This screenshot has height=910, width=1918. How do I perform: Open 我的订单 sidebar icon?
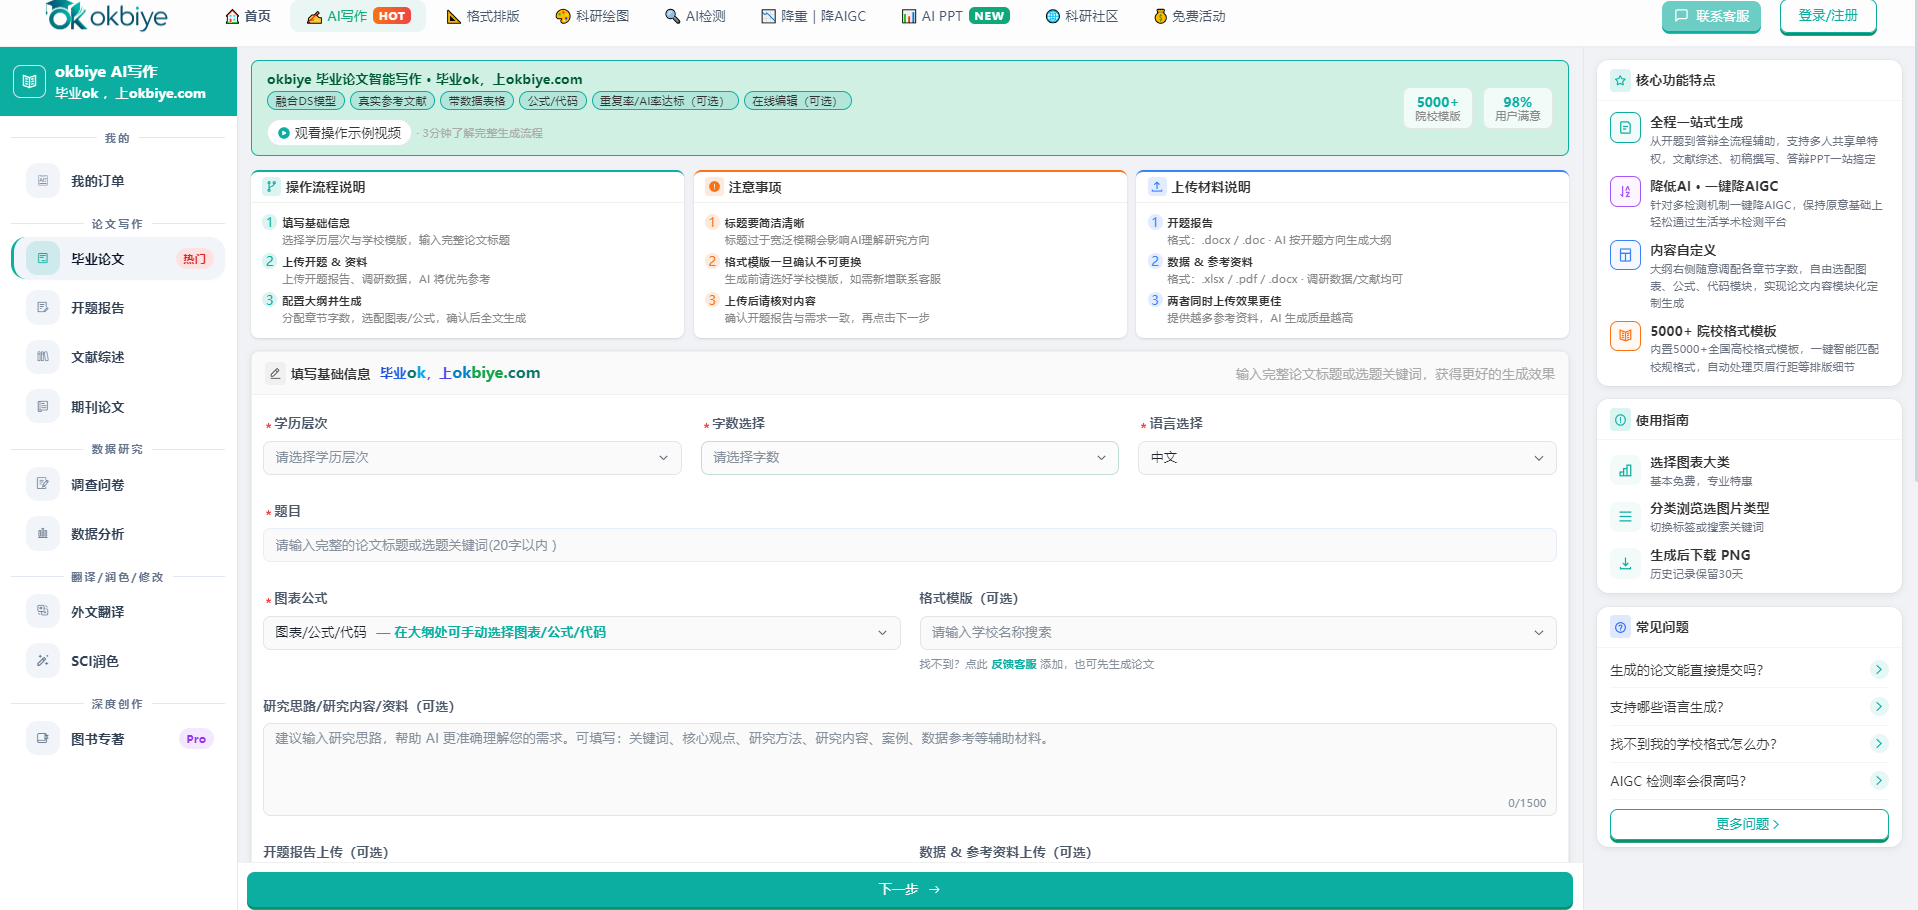point(42,181)
